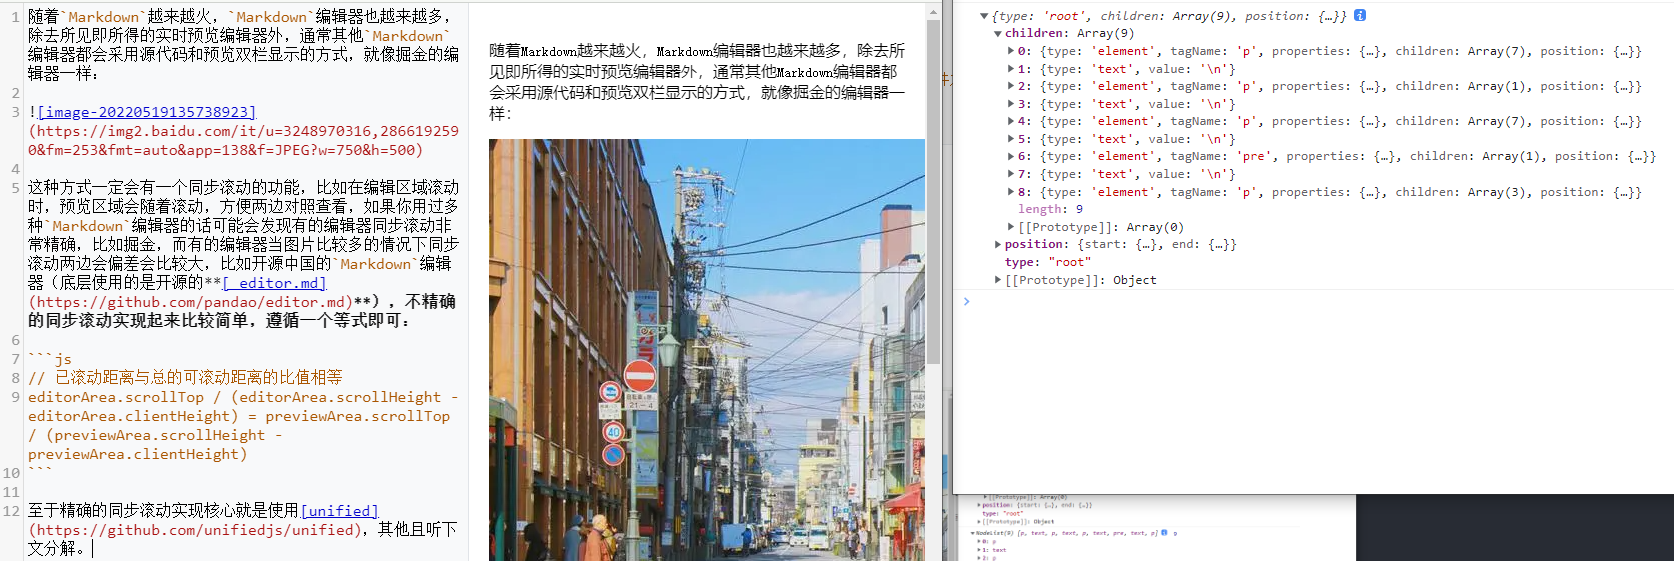Click editor line number 3
Screen dimensions: 1674x561
[x=15, y=112]
